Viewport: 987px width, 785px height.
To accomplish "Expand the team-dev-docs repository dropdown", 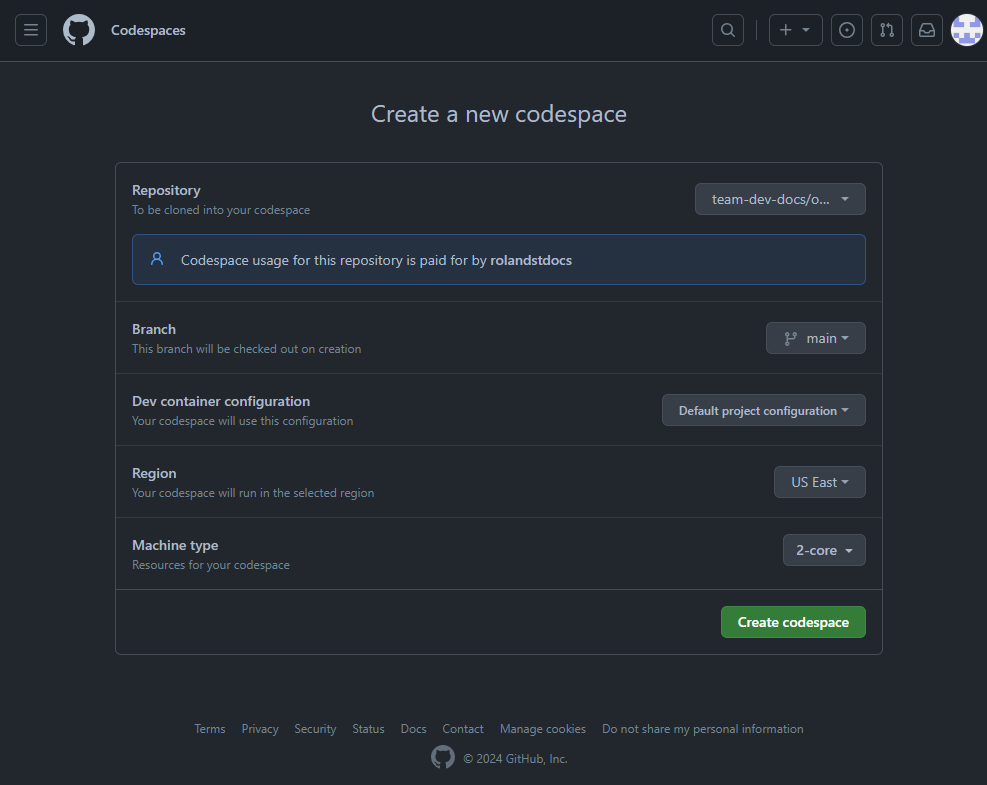I will (780, 199).
